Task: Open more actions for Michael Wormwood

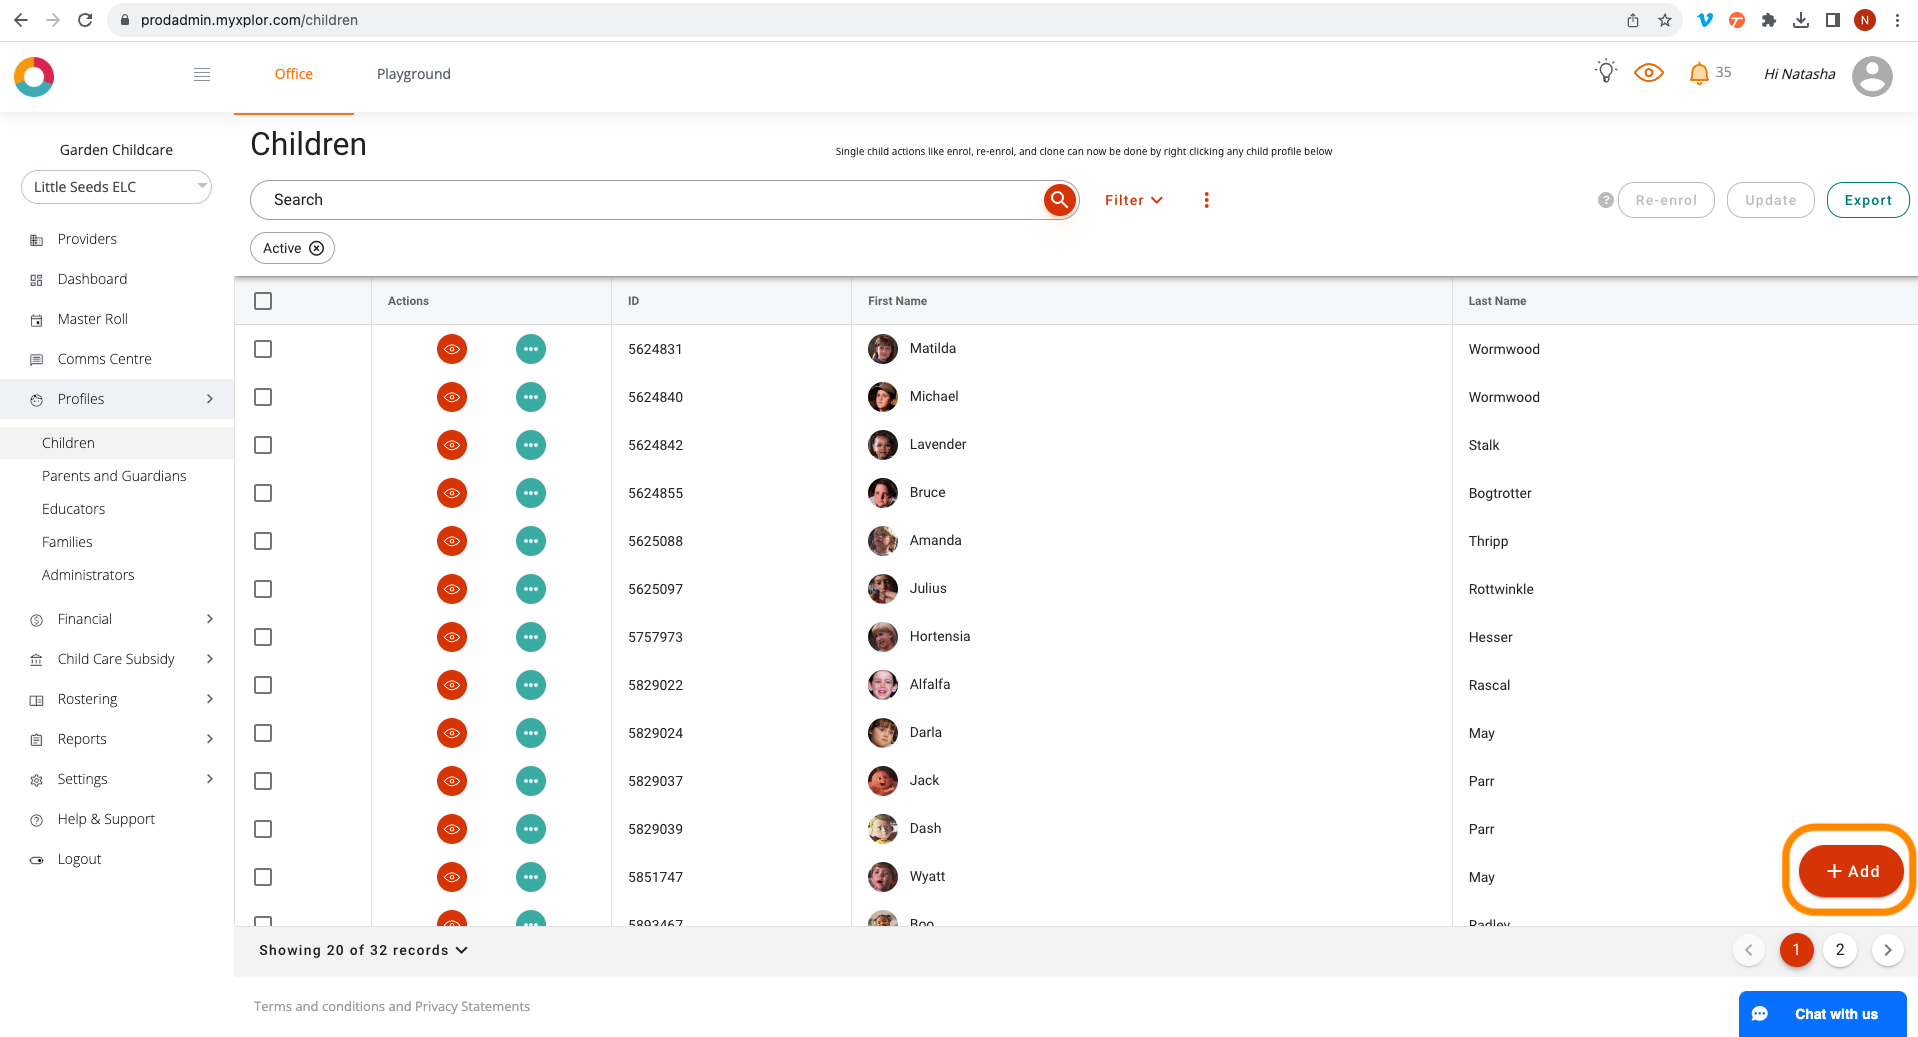Action: tap(531, 397)
